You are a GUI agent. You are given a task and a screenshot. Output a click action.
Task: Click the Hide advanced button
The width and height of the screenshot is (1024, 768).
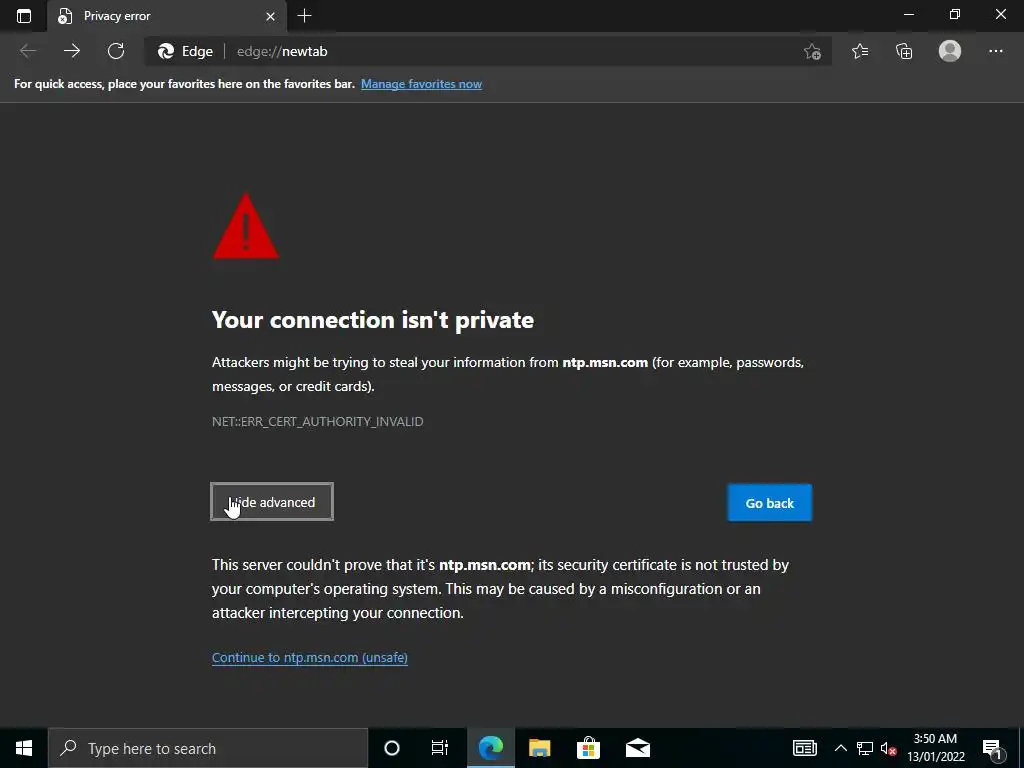pos(272,502)
